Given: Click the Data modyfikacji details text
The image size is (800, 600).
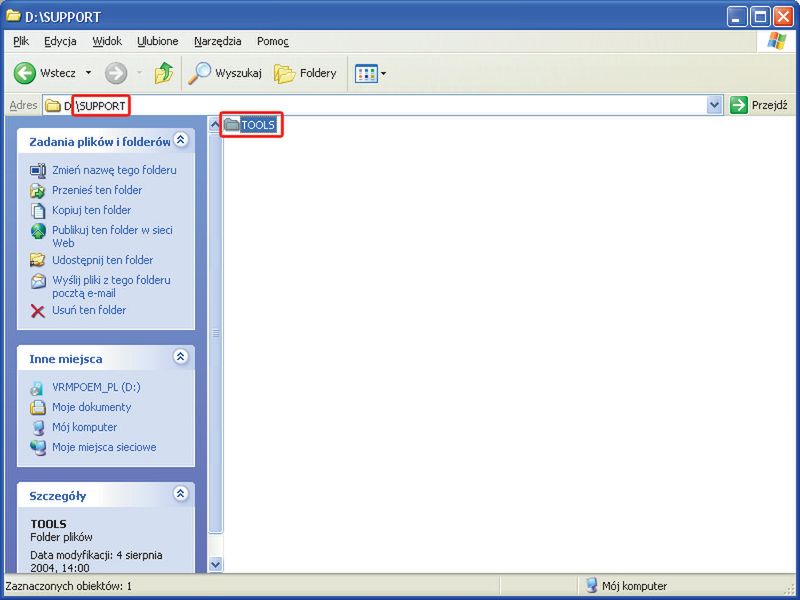Looking at the screenshot, I should click(x=96, y=561).
